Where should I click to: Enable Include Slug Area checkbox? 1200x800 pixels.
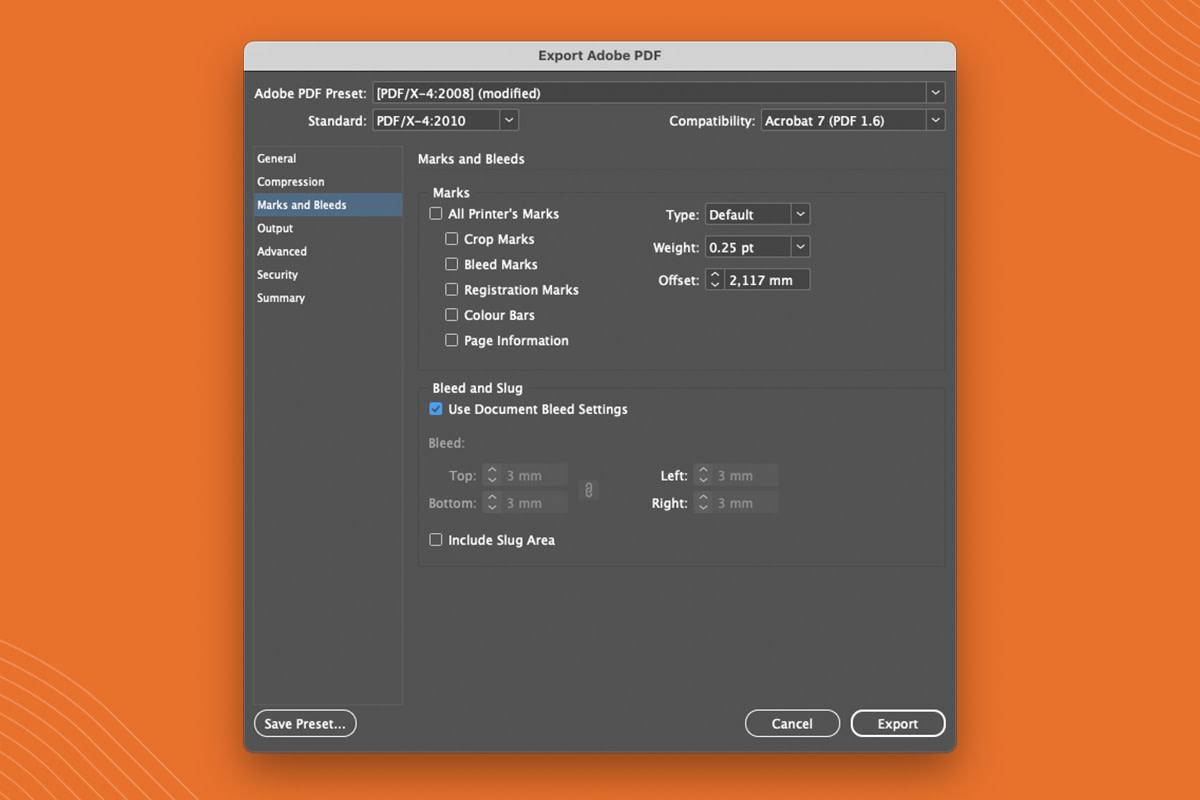click(435, 540)
